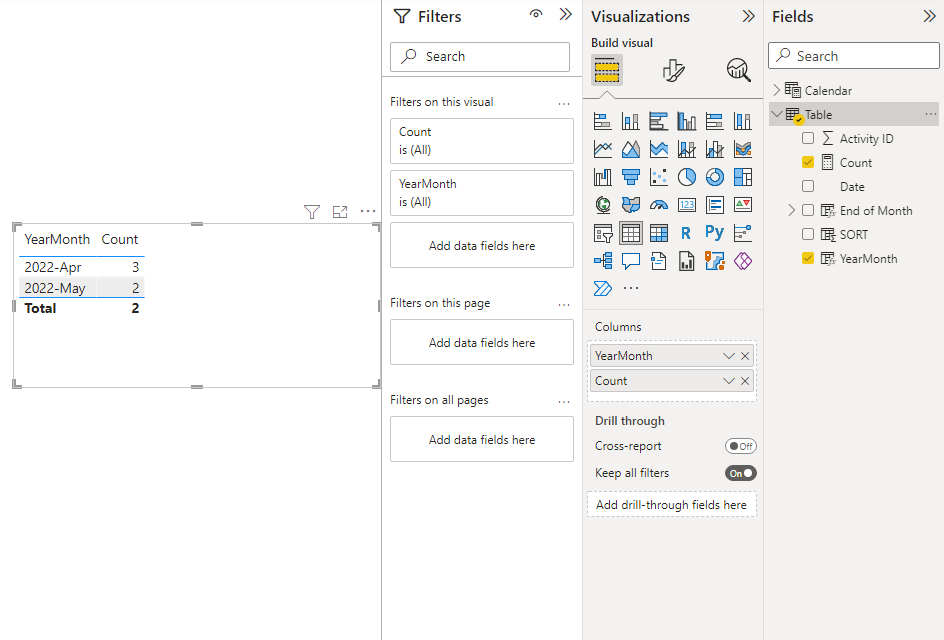Select the Slicer visual
This screenshot has width=944, height=640.
(603, 233)
